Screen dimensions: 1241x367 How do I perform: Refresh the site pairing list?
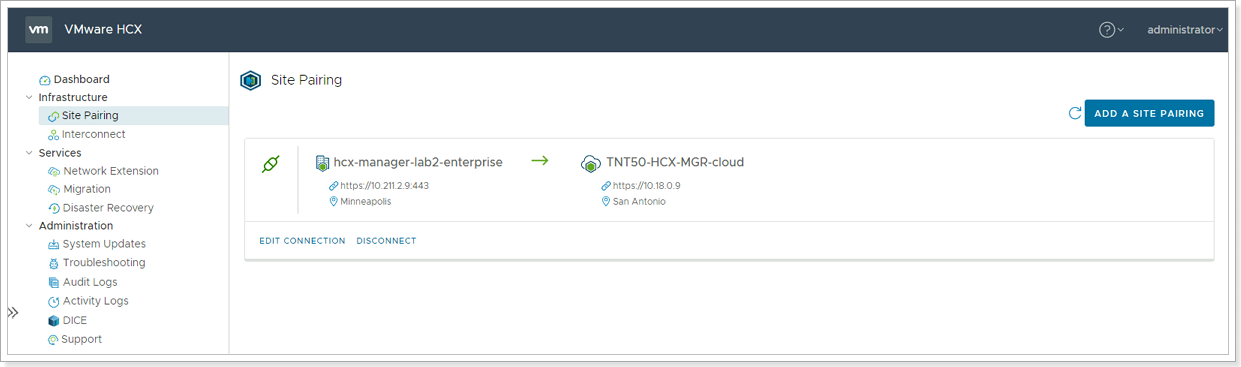[x=1075, y=113]
